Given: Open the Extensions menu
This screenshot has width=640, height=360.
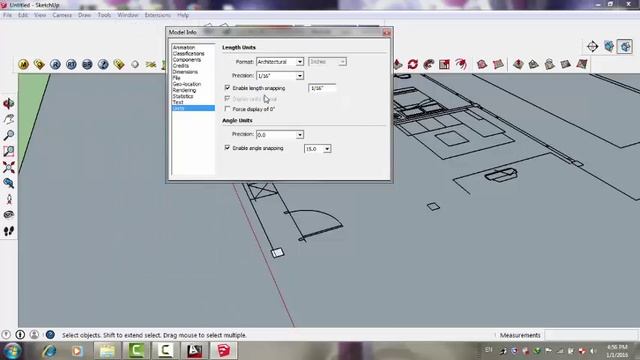Looking at the screenshot, I should coord(158,15).
